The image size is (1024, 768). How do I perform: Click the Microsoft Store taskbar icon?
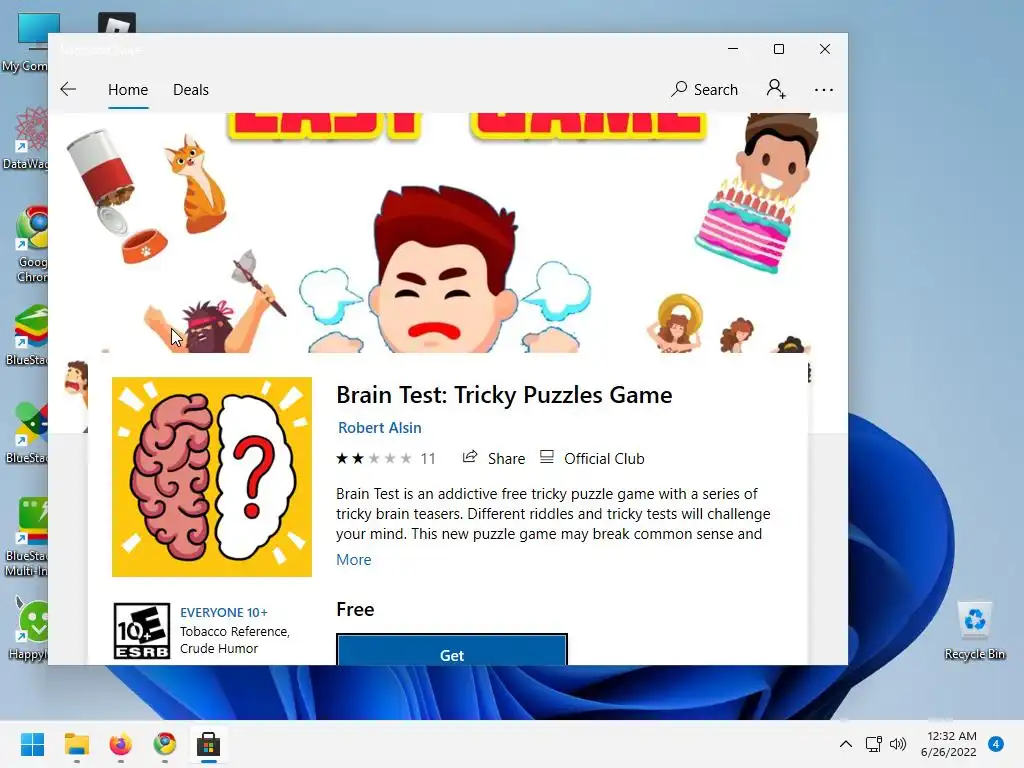(x=208, y=744)
